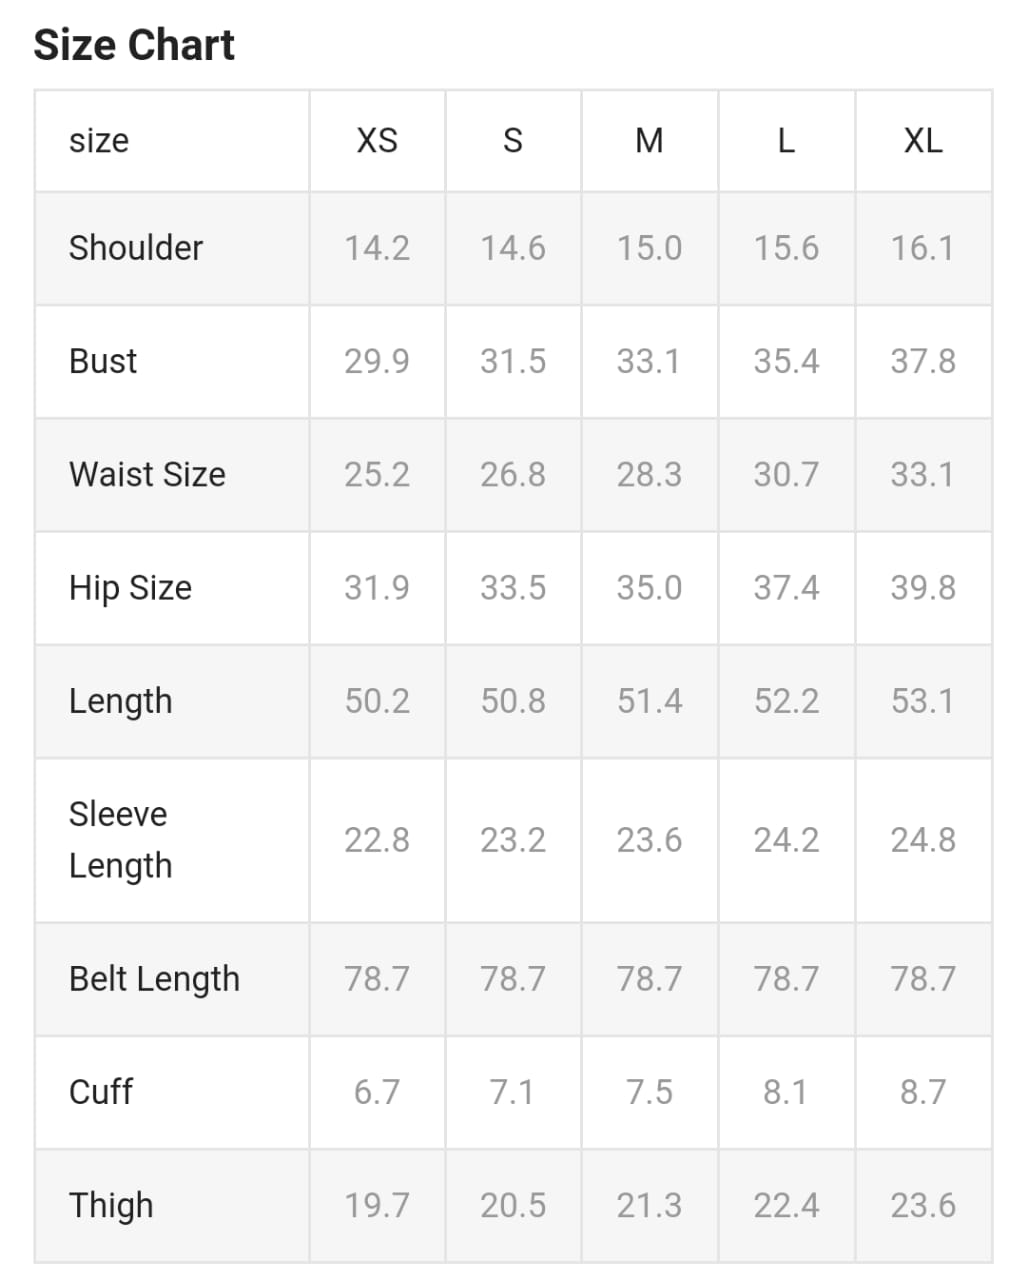Select the Hip Size value 39.8

(922, 588)
